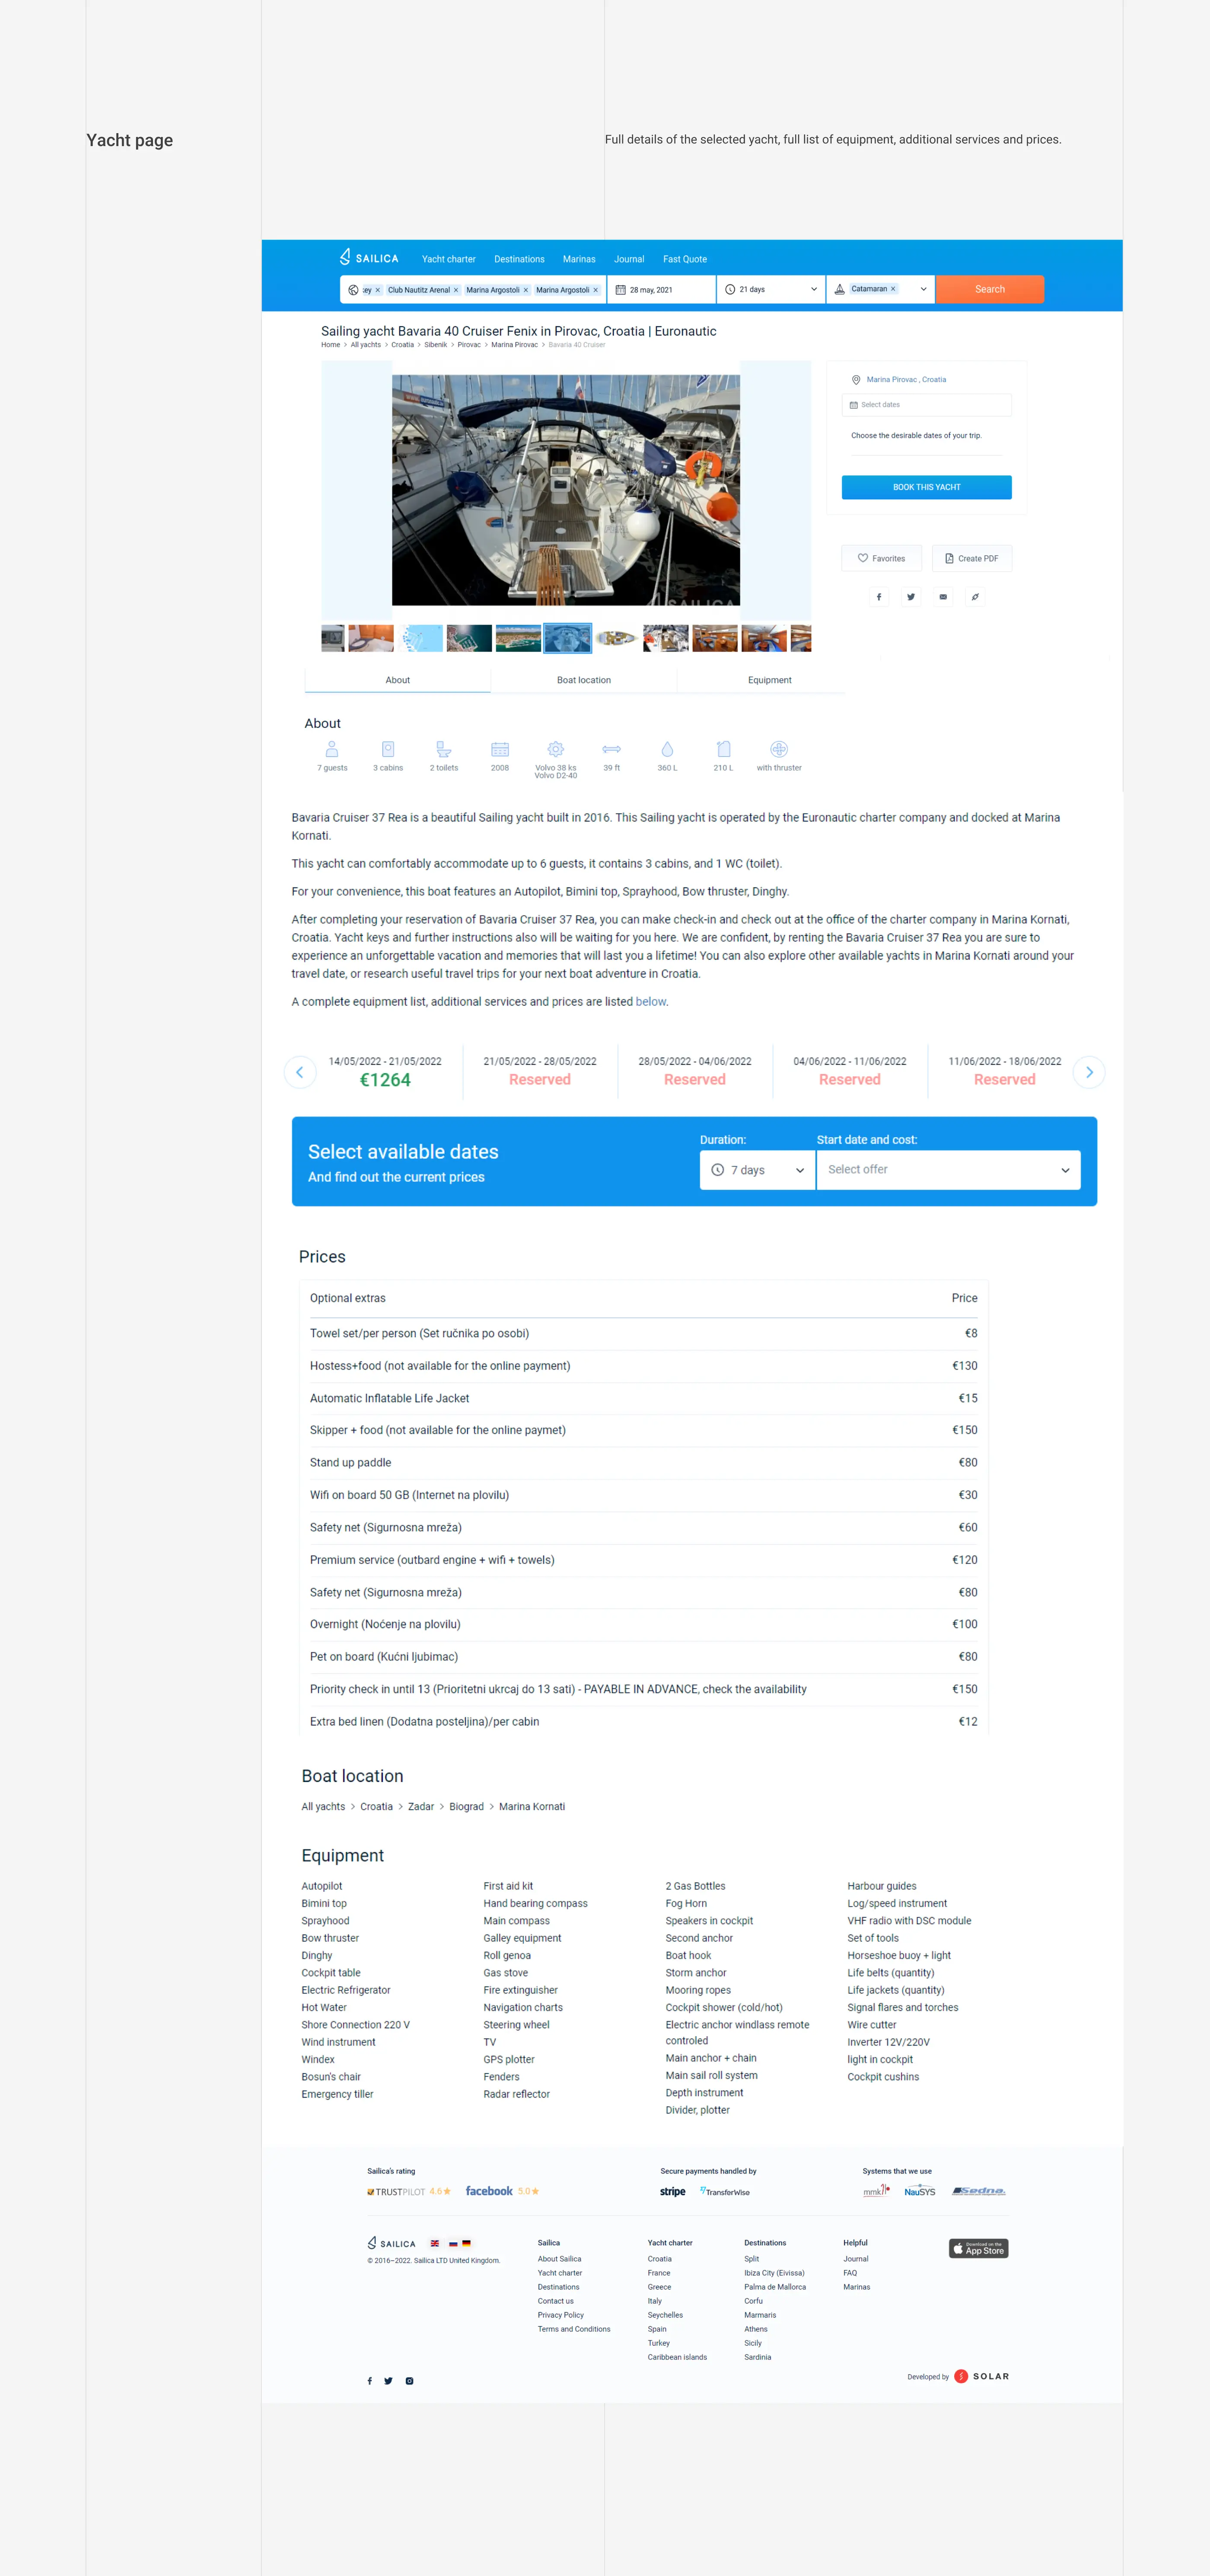Expand the 21 days duration dropdown
The image size is (1210, 2576).
(x=771, y=289)
